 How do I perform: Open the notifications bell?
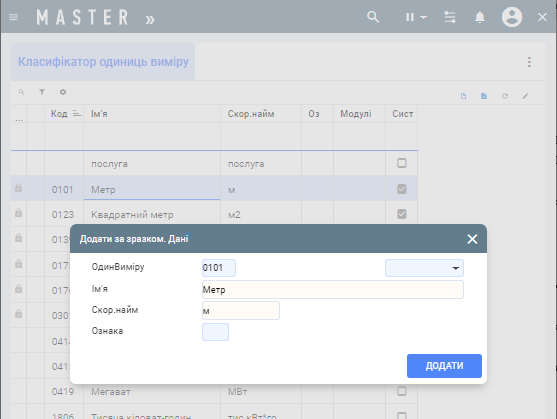(x=480, y=17)
